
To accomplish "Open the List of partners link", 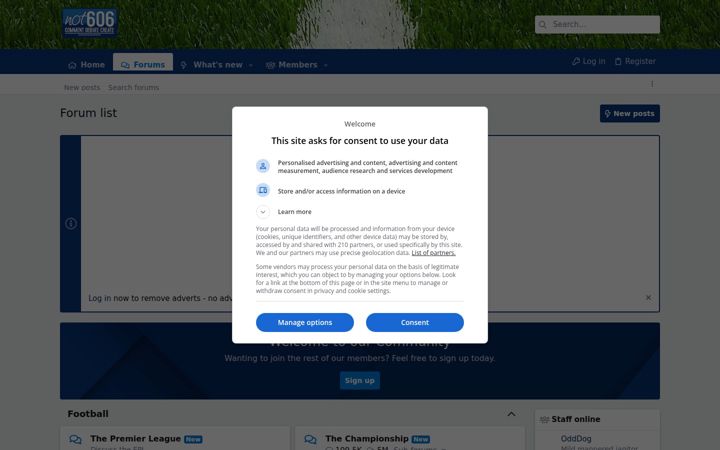I will click(x=433, y=253).
